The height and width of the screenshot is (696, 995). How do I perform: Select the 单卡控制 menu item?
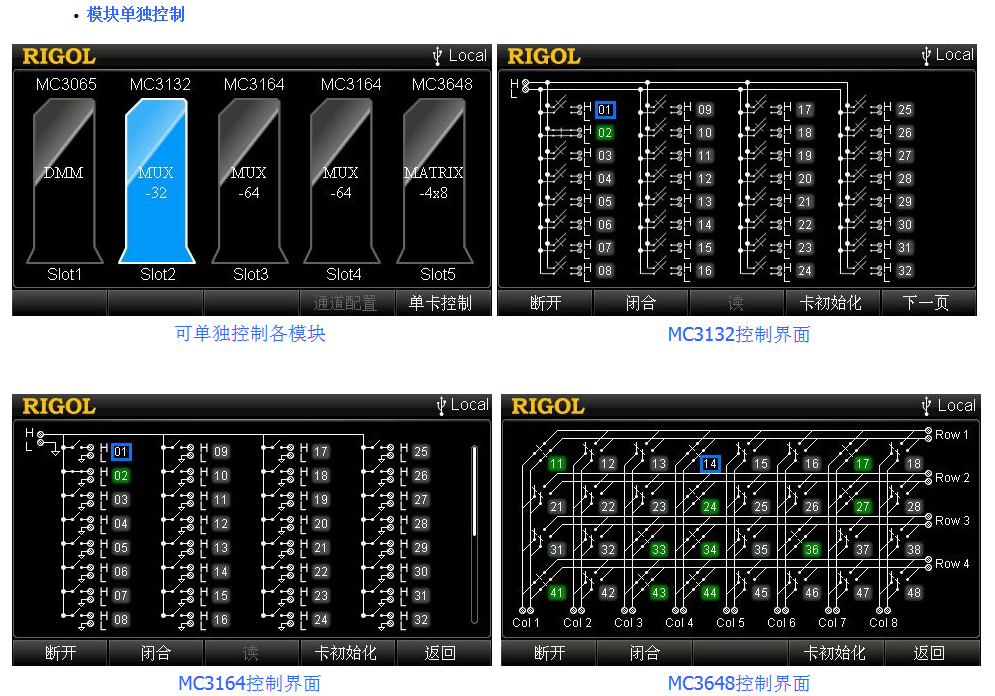pos(443,302)
